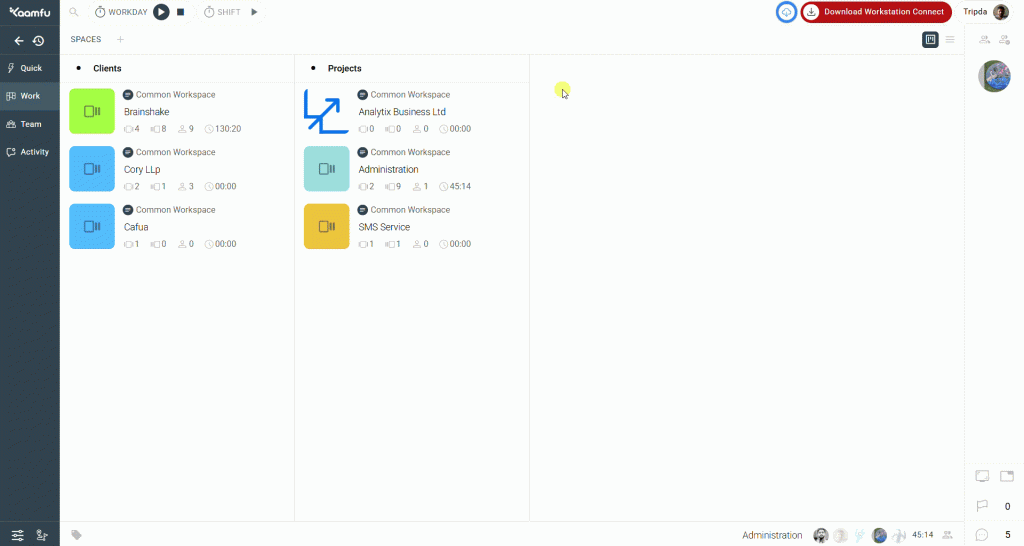1024x546 pixels.
Task: Switch to board view layout
Action: (x=930, y=40)
